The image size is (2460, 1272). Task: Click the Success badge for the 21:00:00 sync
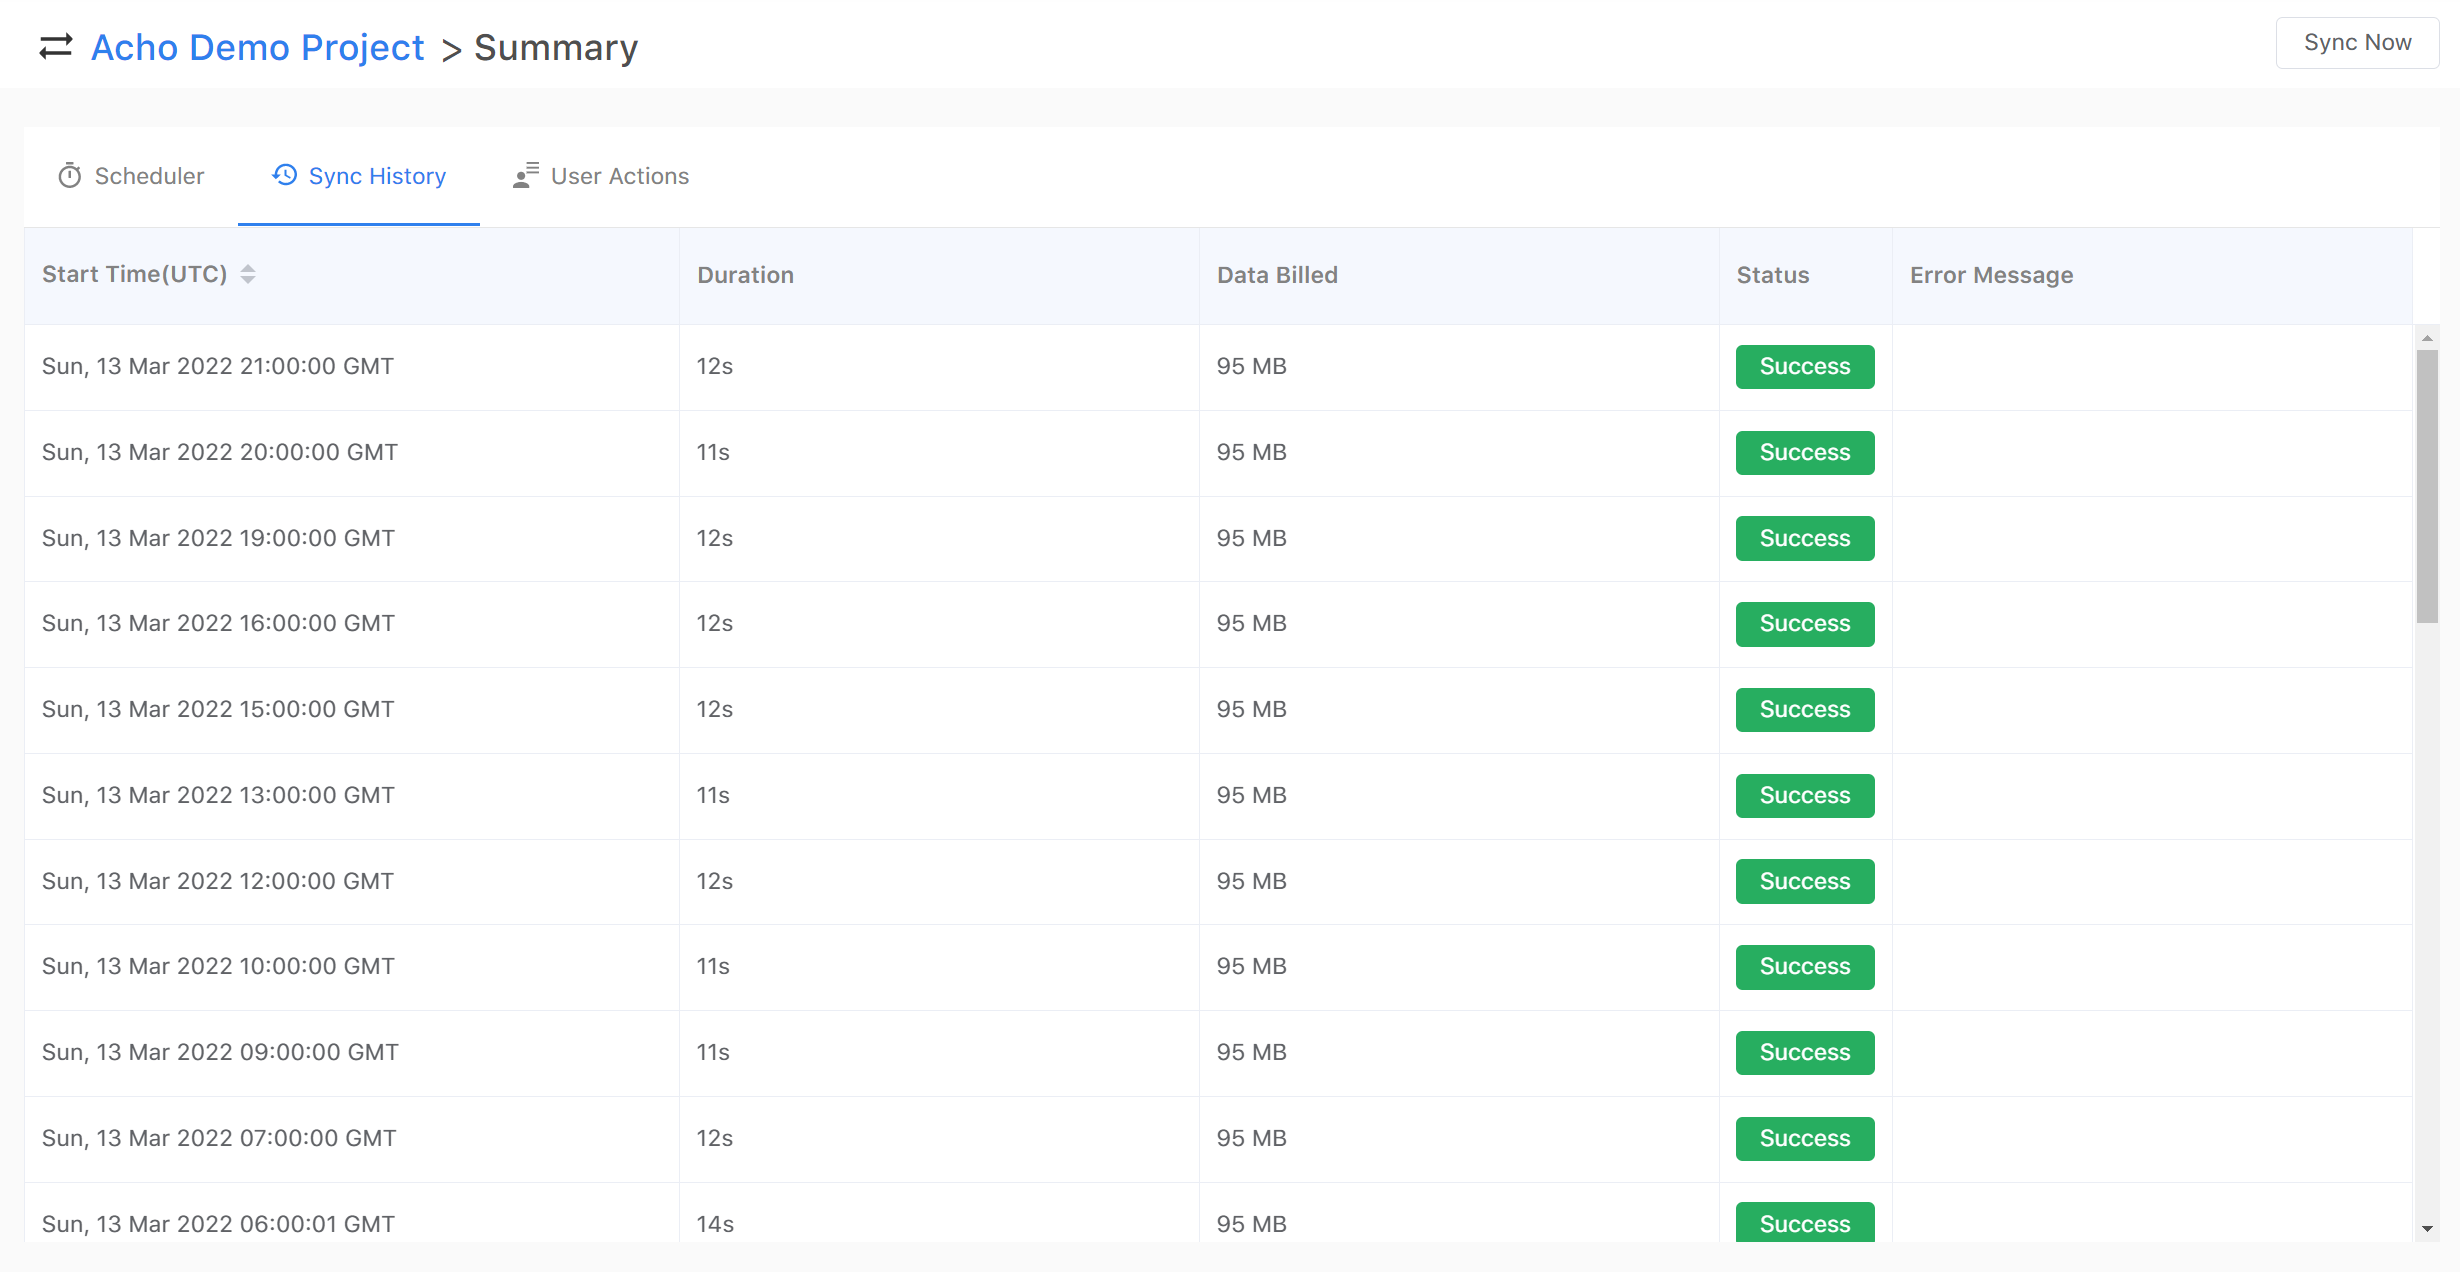(1803, 366)
